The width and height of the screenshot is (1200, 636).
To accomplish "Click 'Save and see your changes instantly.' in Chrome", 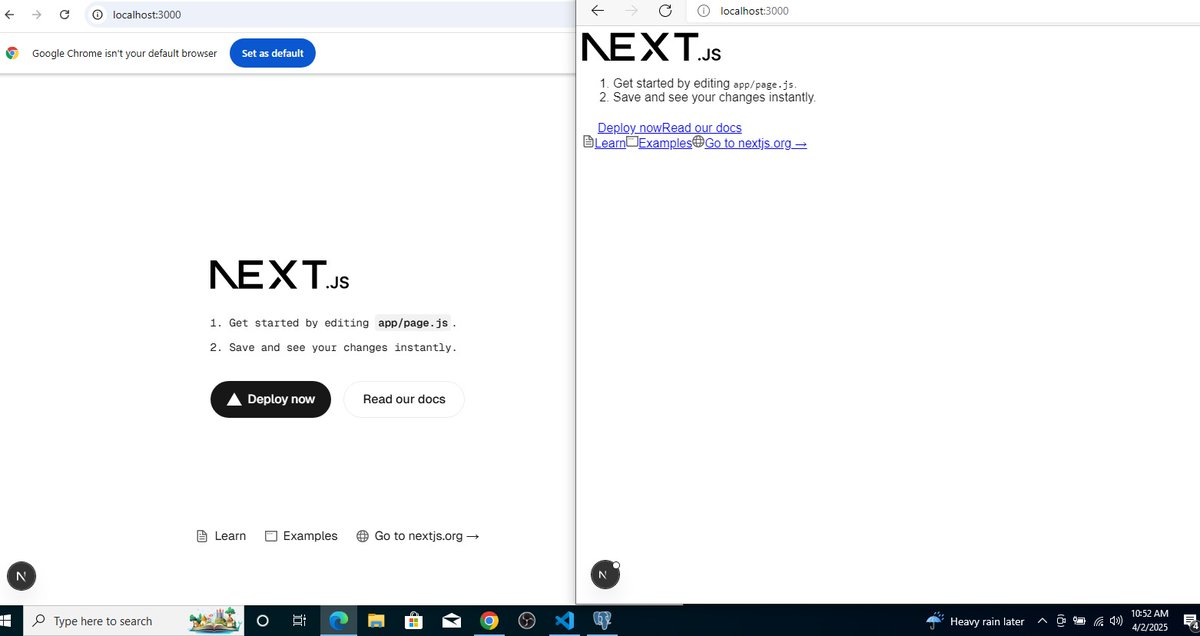I will point(342,347).
